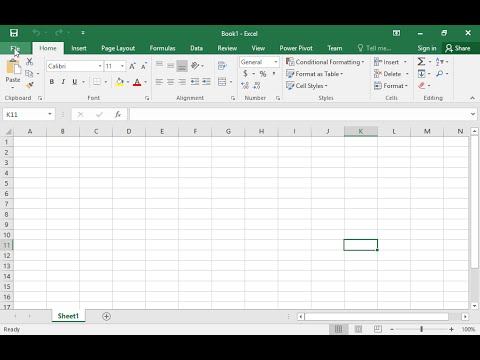The height and width of the screenshot is (360, 480).
Task: Set Top Align for cell text
Action: tap(159, 65)
